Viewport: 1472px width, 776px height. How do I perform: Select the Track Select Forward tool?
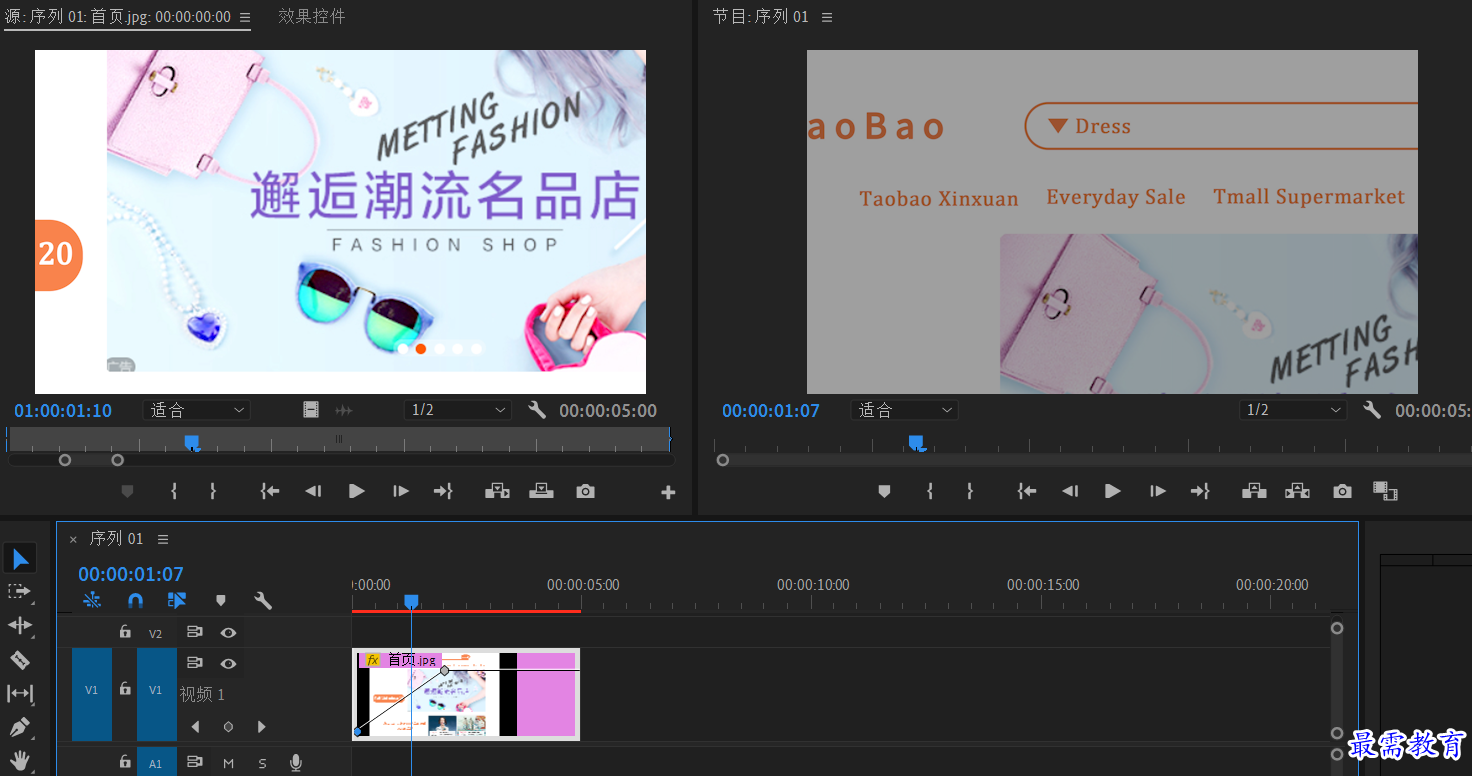point(19,592)
